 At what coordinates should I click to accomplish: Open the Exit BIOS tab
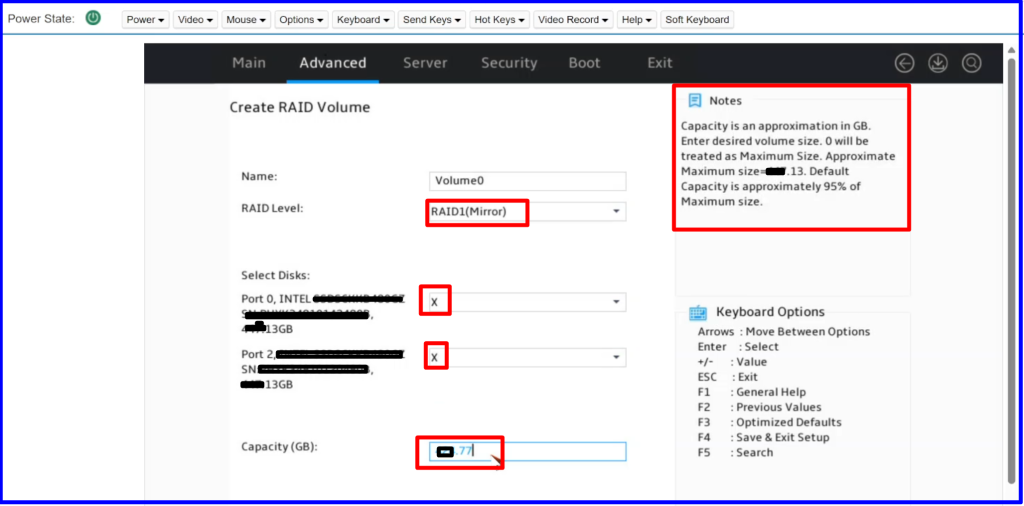[x=660, y=63]
